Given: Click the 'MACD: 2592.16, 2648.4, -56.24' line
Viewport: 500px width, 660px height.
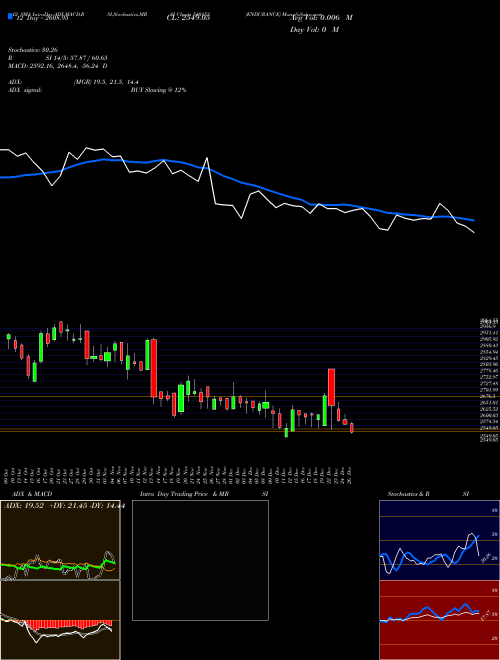Looking at the screenshot, I should (57, 66).
